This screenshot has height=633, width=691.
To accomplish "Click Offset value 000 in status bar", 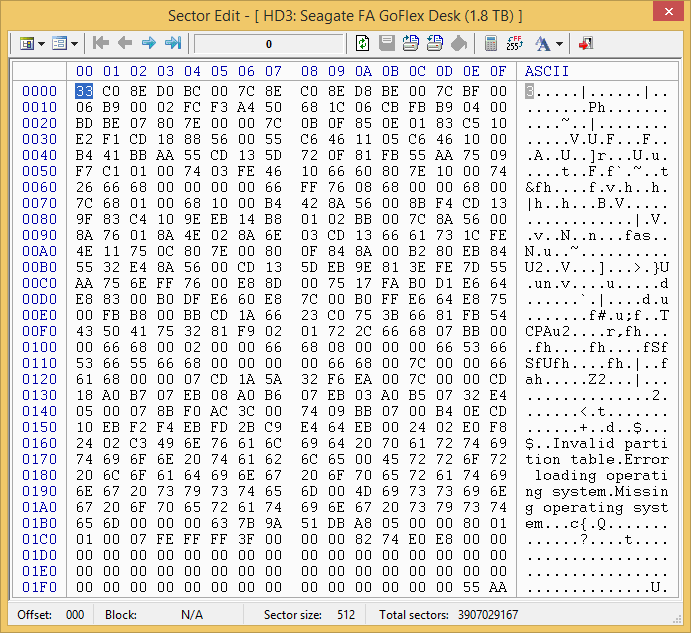I will coord(75,614).
